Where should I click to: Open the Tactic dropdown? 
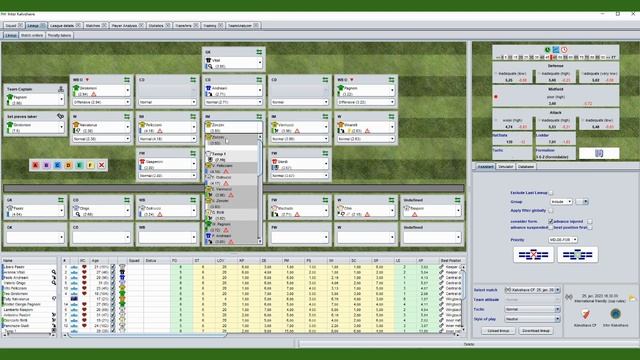tap(532, 309)
